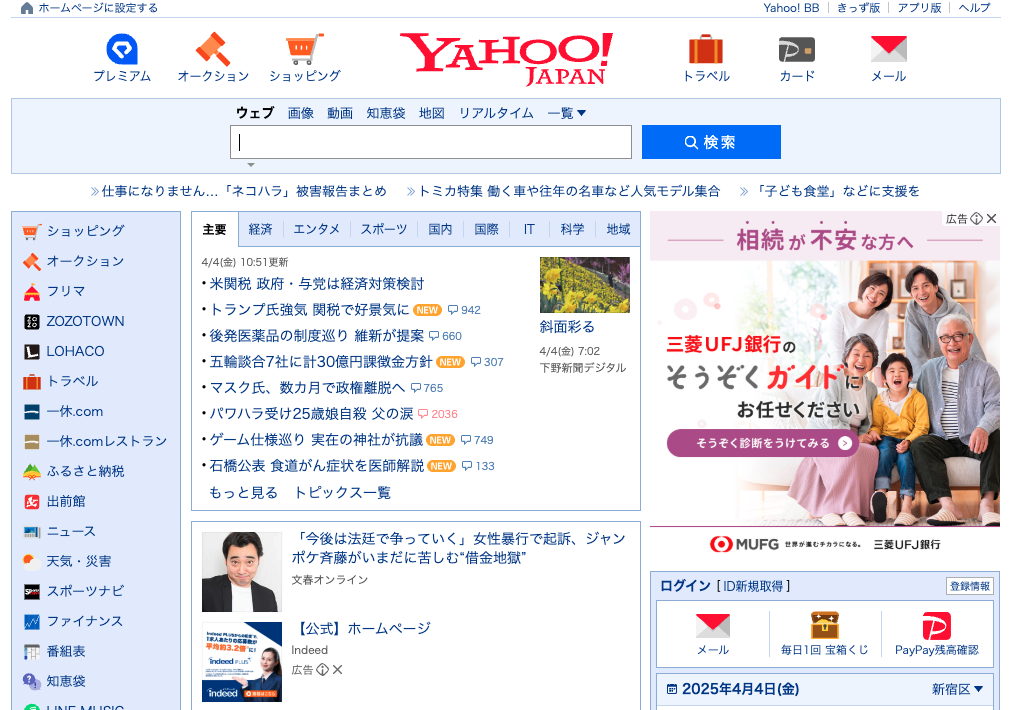
Task: Expand the 一覧 search category dropdown
Action: click(567, 113)
